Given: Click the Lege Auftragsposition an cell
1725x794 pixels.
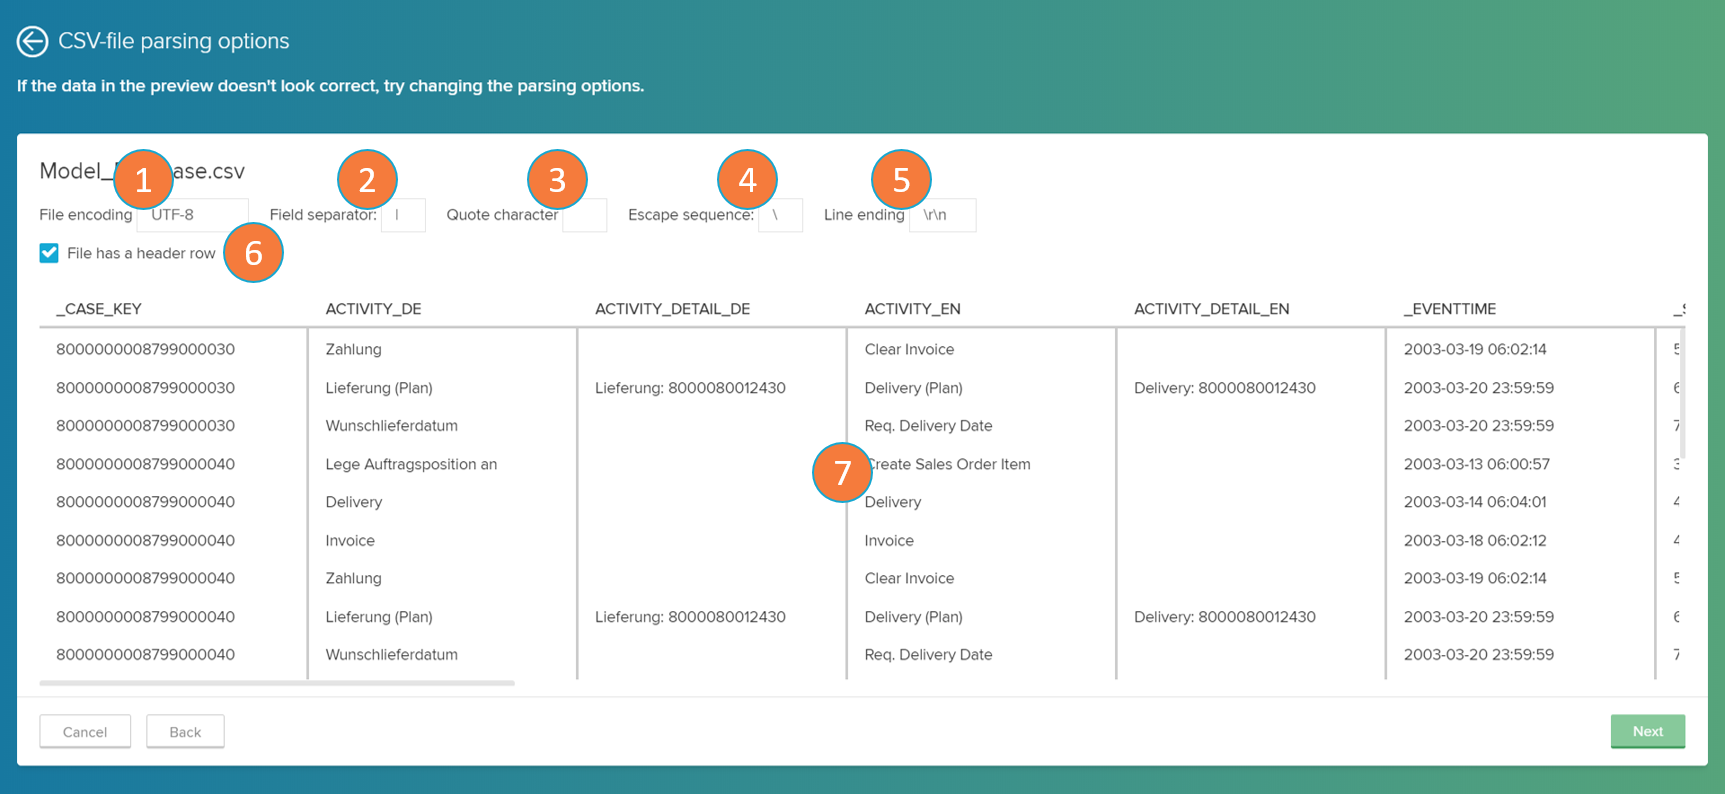Looking at the screenshot, I should click(x=411, y=464).
